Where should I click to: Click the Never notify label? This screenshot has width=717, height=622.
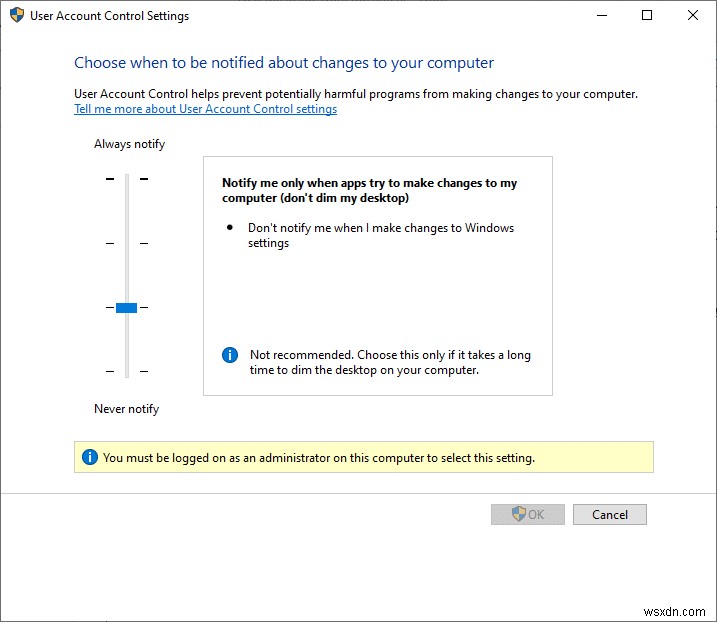(x=127, y=409)
